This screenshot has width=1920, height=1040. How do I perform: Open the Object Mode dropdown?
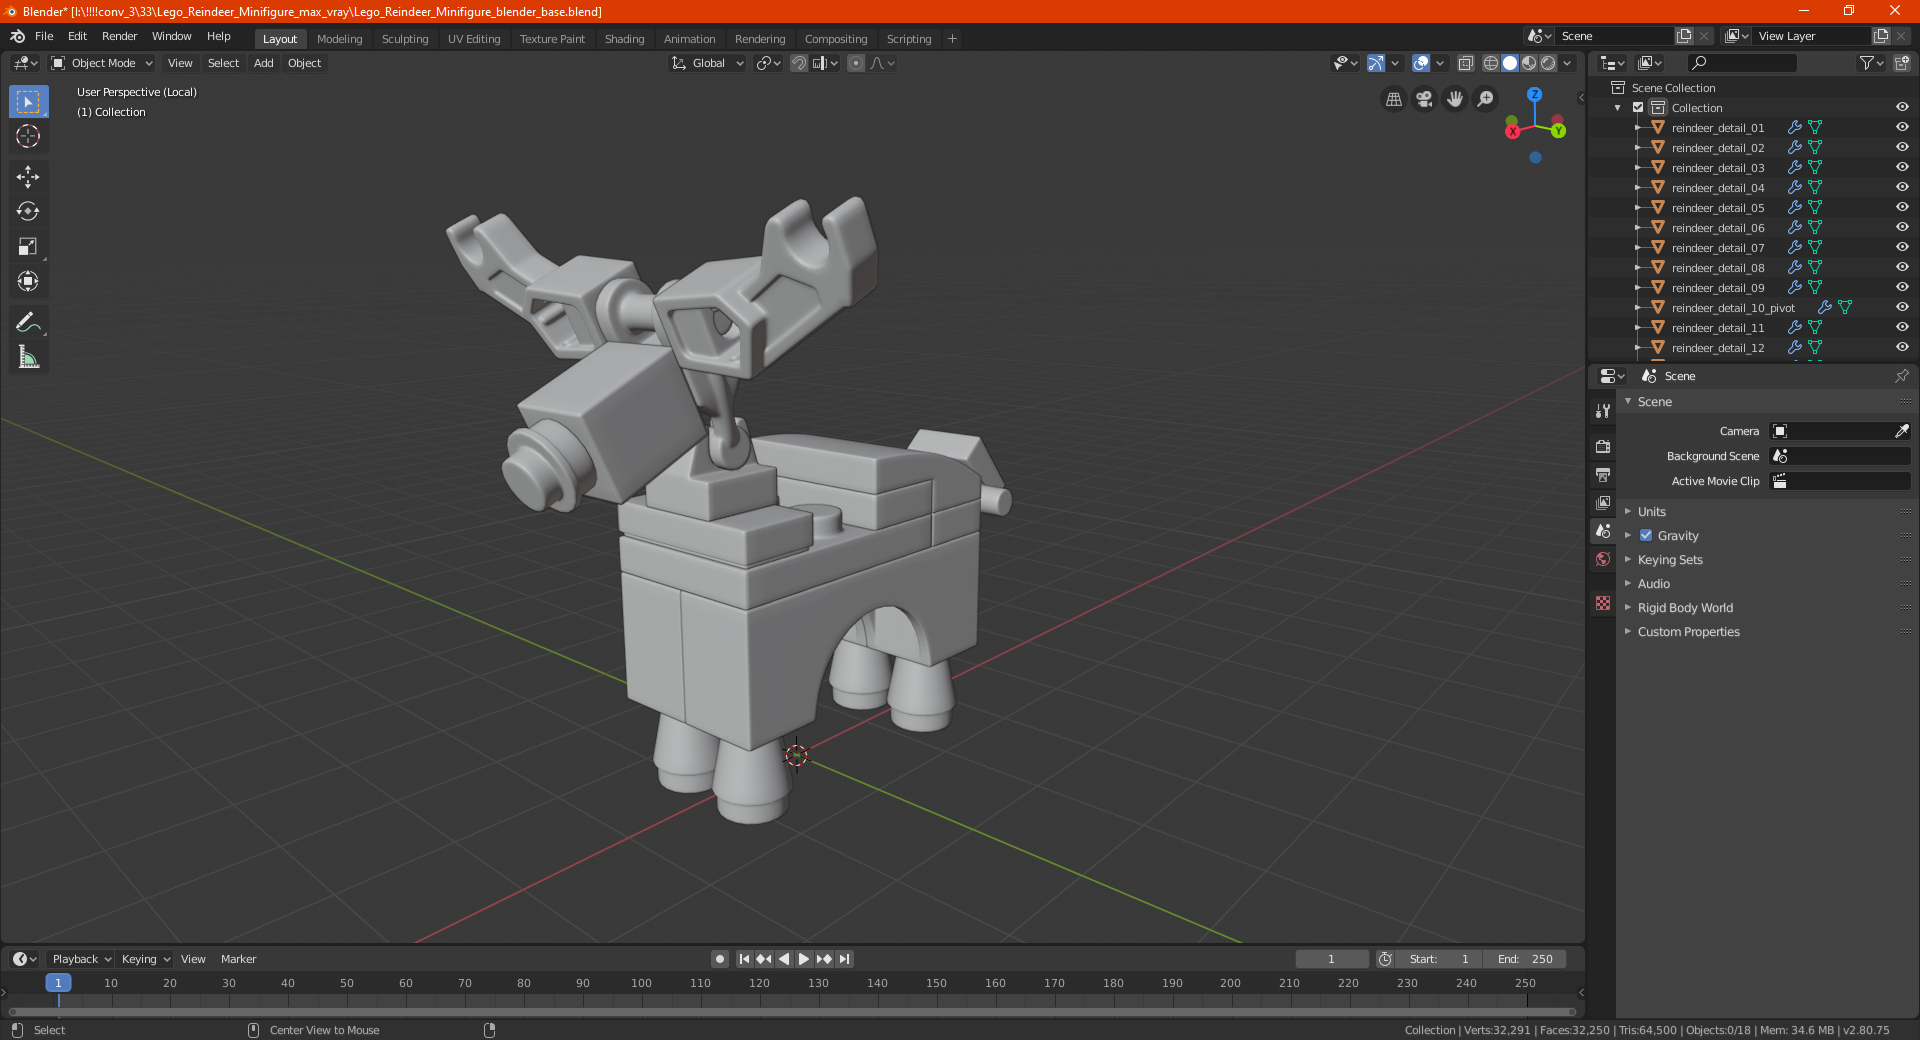(102, 63)
